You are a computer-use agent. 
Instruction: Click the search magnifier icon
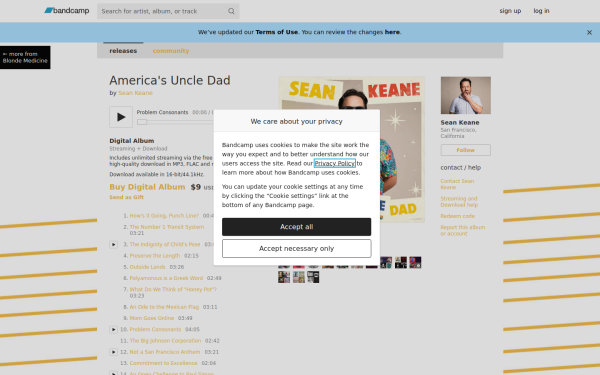[x=231, y=11]
